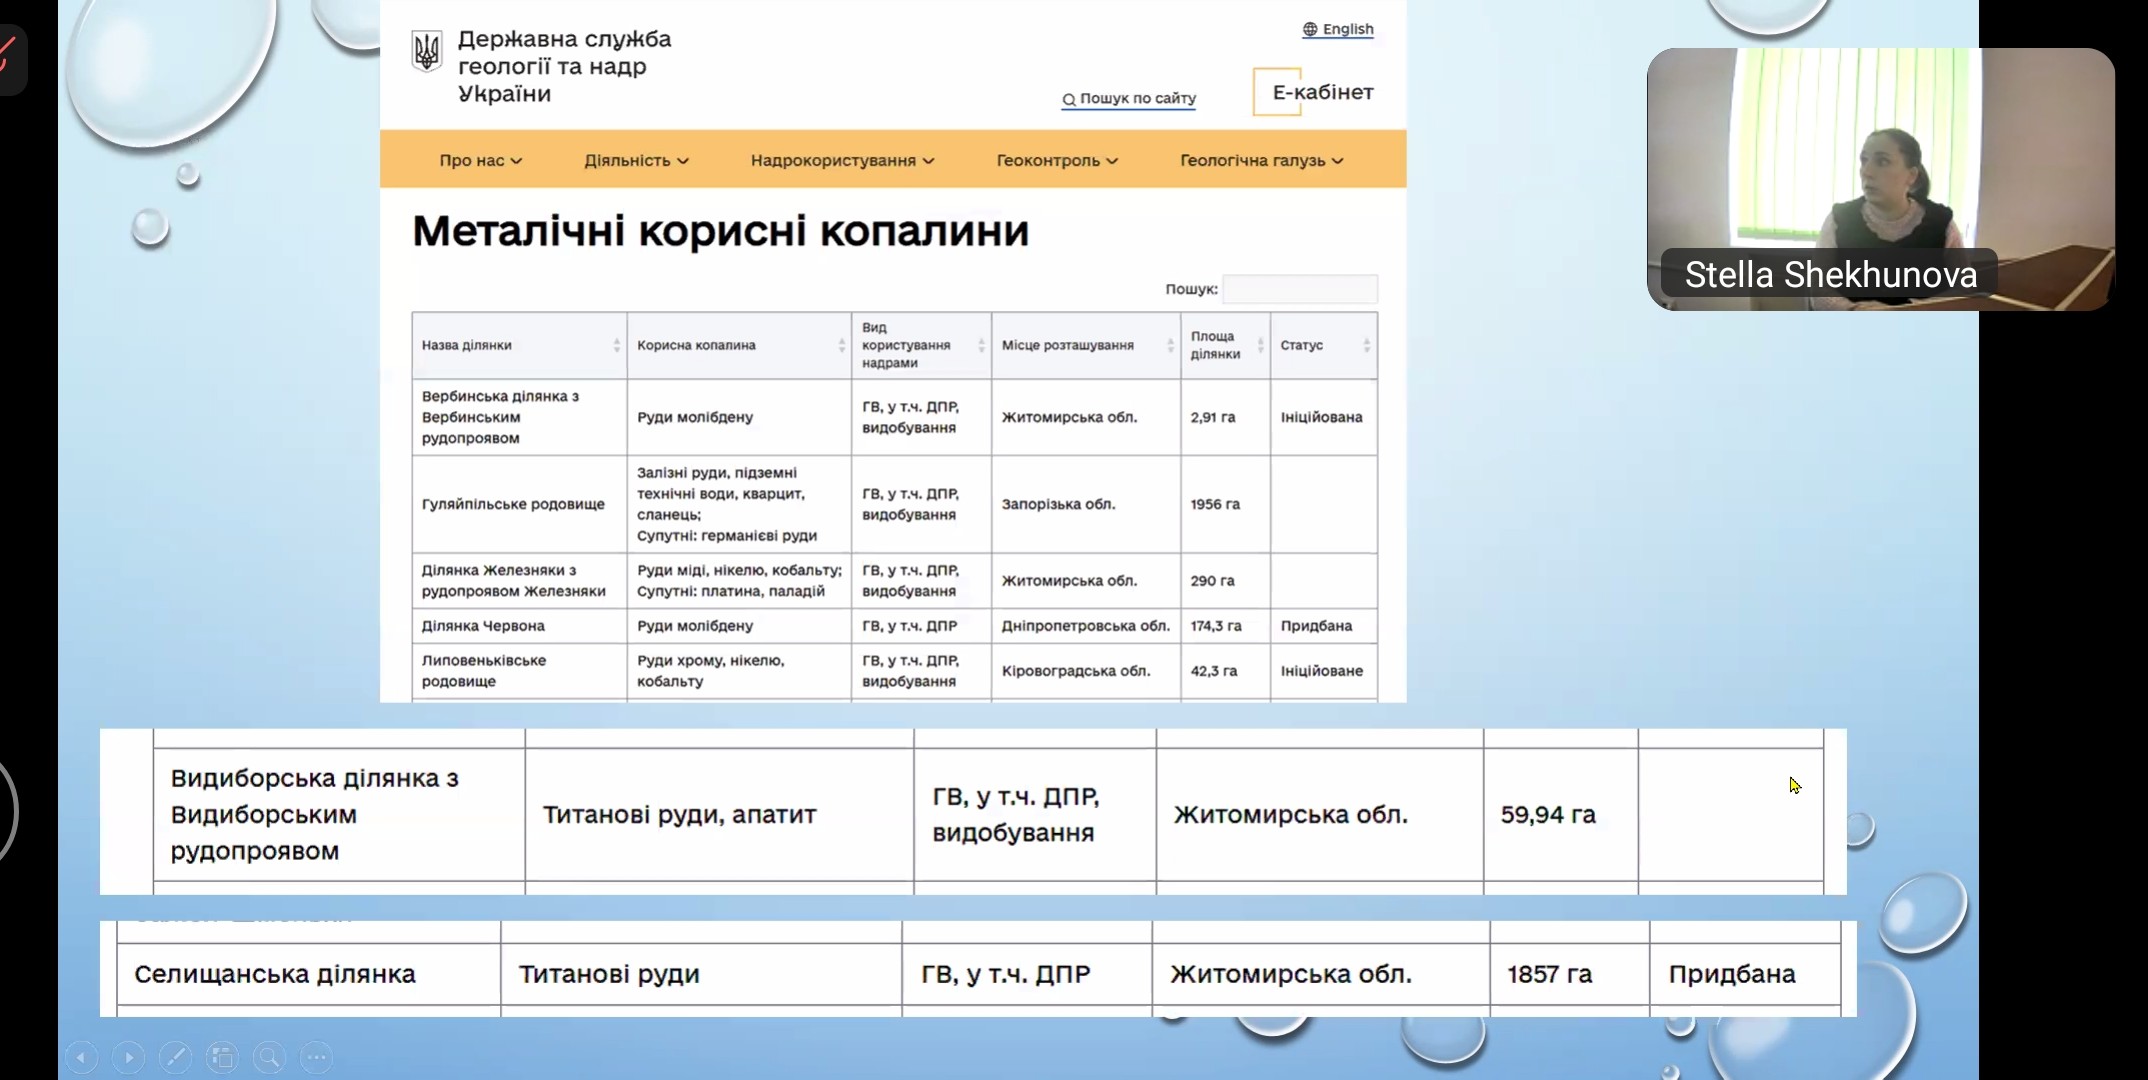Click the Ukrainian trident logo
2148x1080 pixels.
pyautogui.click(x=427, y=51)
